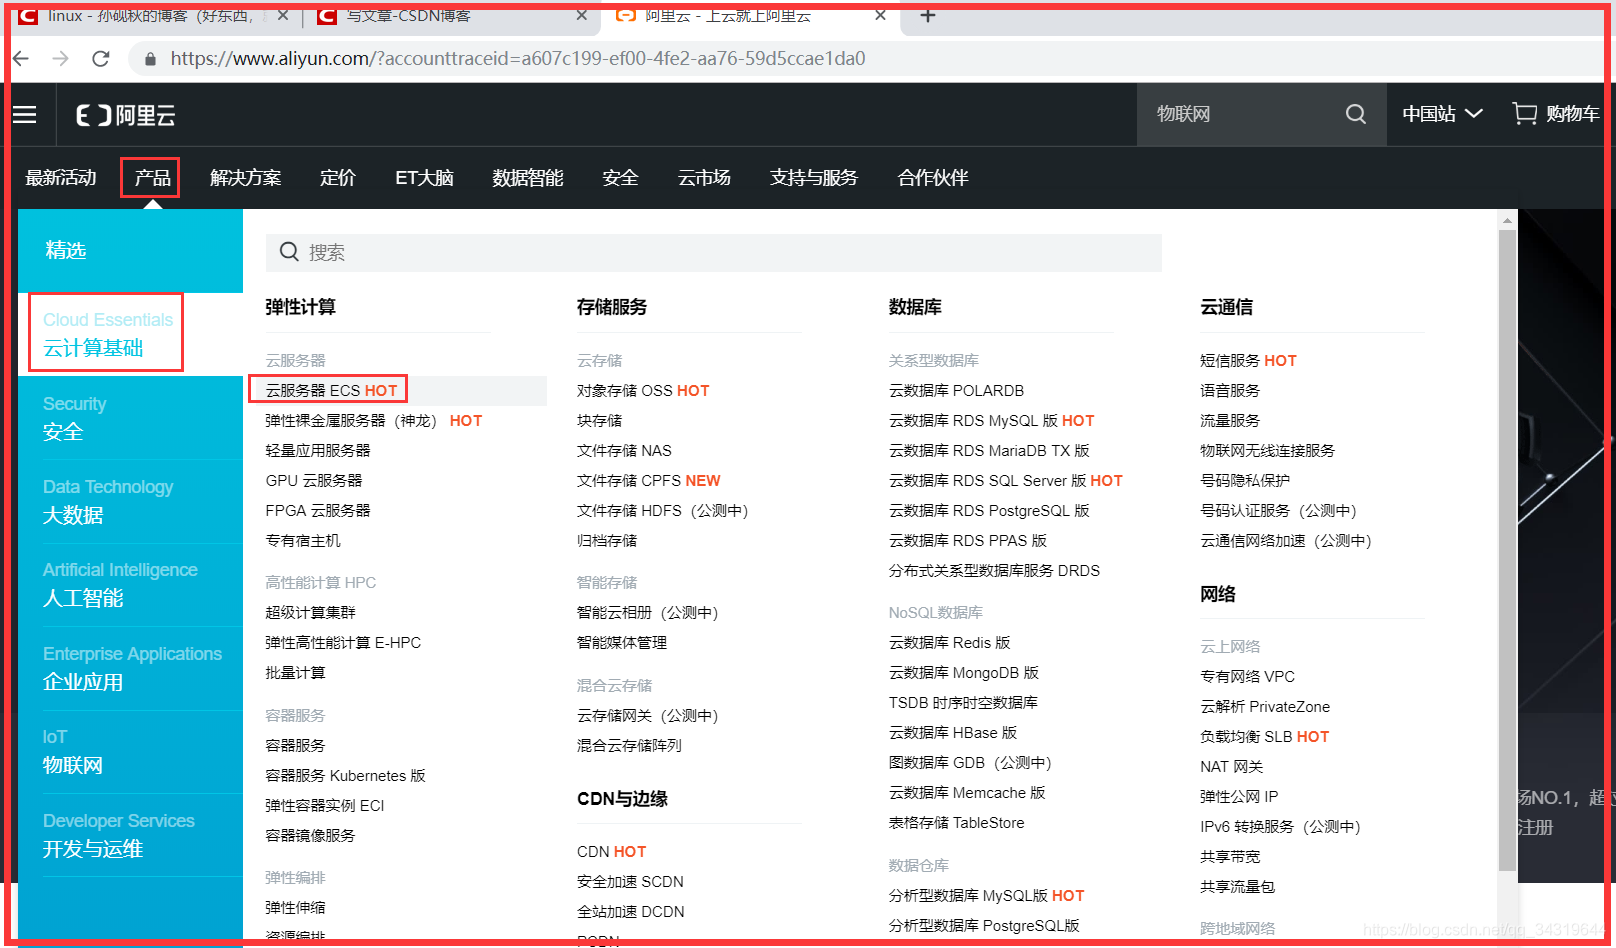Open the hamburger menu icon
1616x948 pixels.
point(25,115)
